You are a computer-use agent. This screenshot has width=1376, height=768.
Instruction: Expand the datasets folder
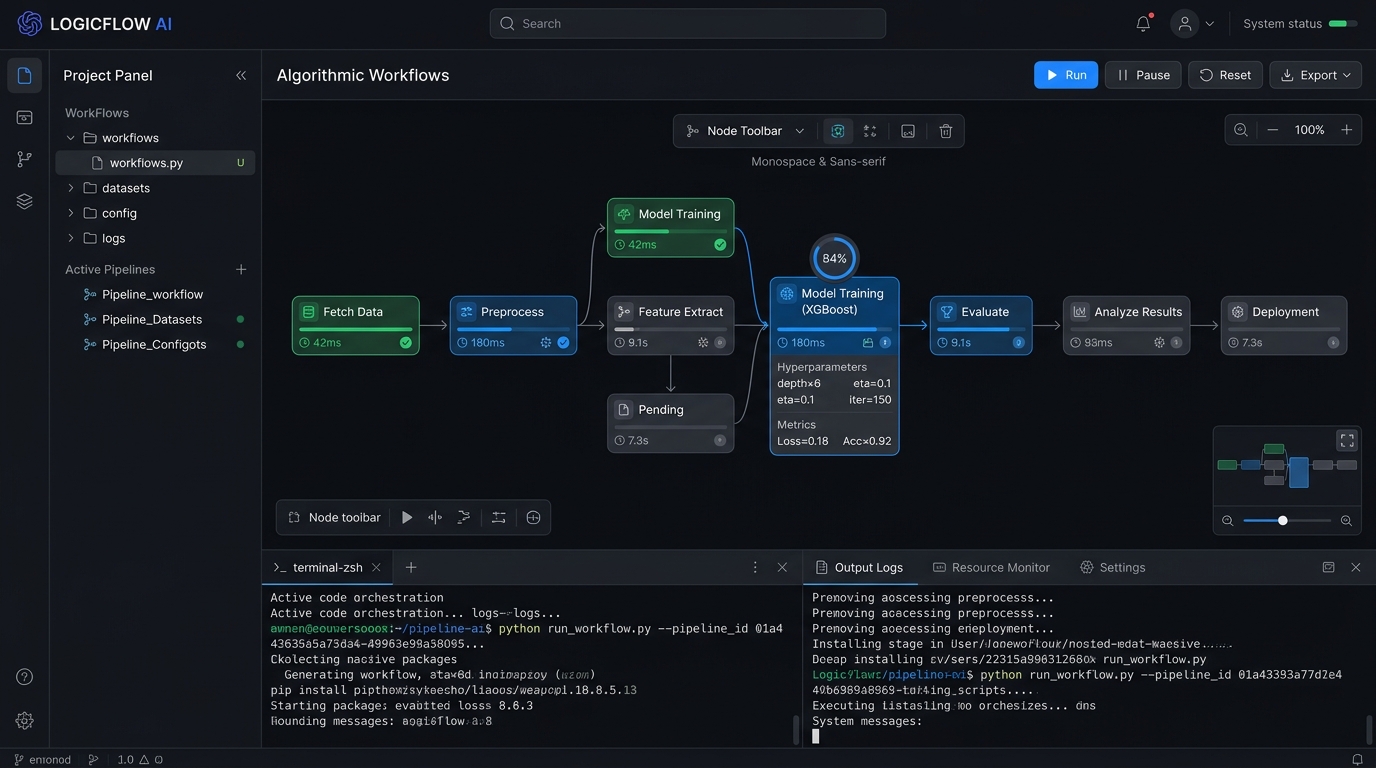point(70,188)
